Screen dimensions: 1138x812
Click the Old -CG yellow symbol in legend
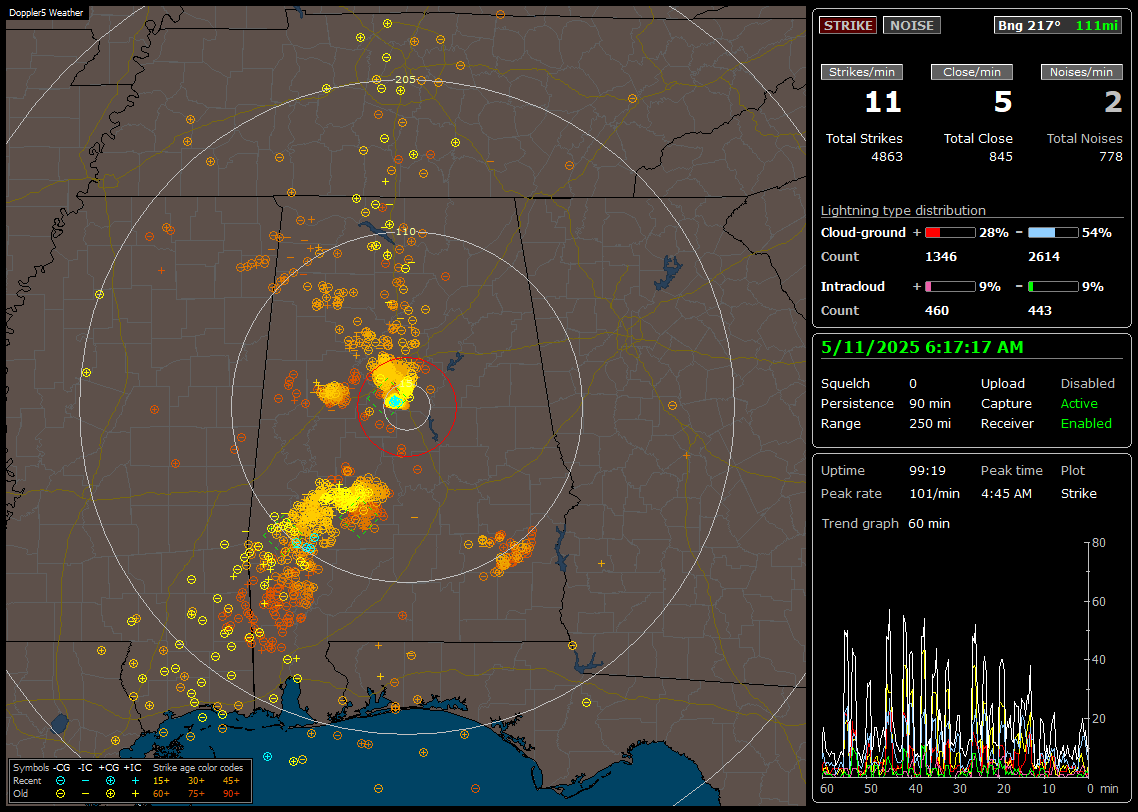click(x=60, y=794)
